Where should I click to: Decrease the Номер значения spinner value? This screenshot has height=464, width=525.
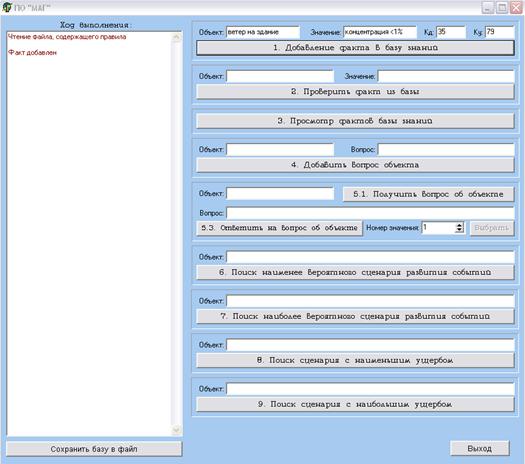(459, 230)
